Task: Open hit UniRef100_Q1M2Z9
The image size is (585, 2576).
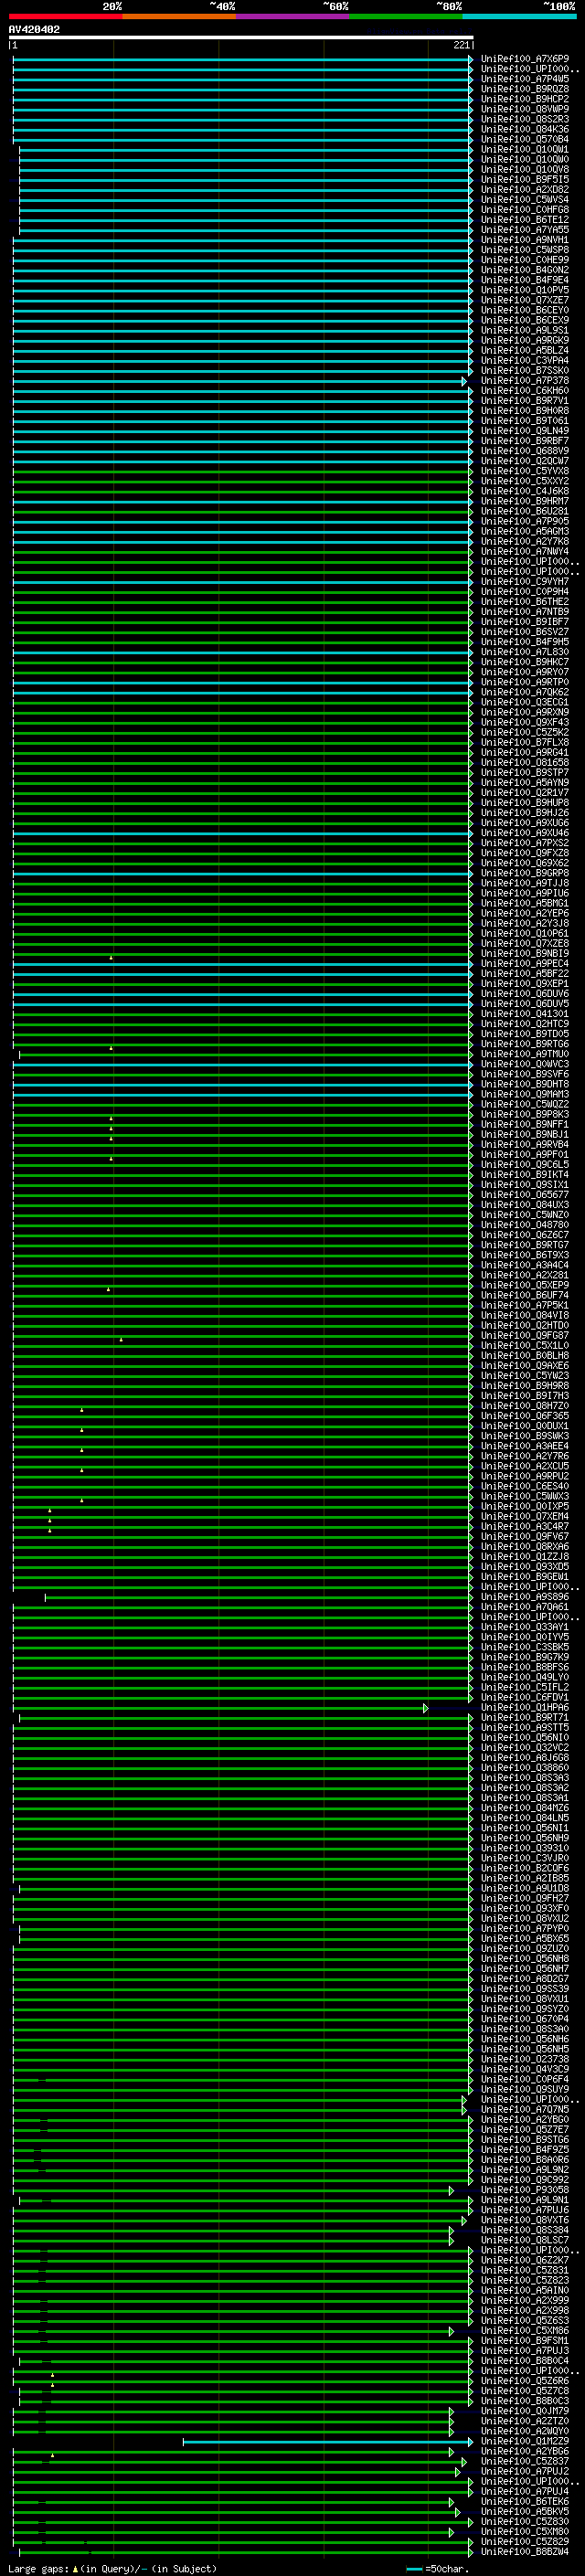Action: tap(524, 2441)
